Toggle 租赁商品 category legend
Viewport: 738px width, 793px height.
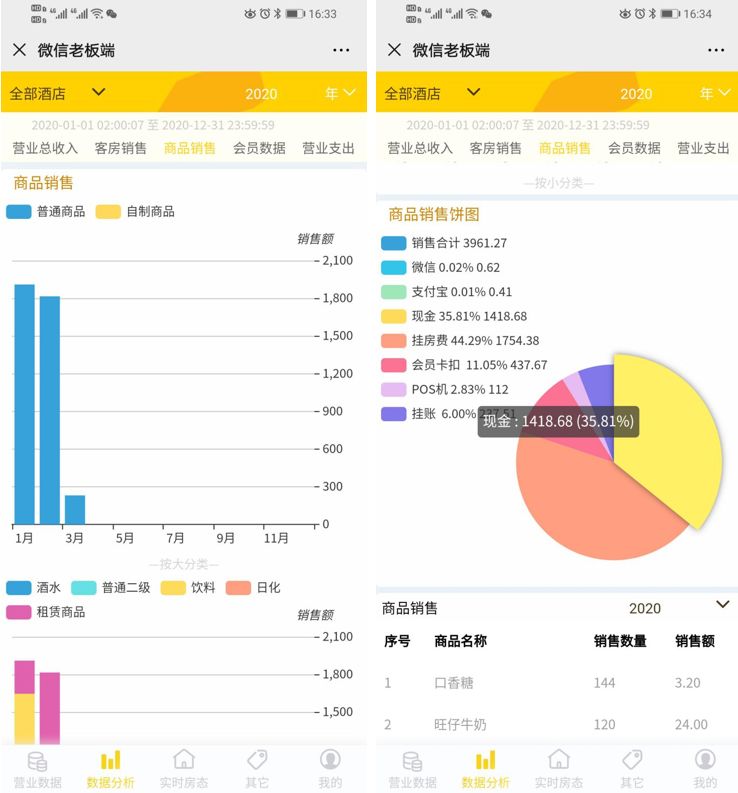(x=46, y=612)
